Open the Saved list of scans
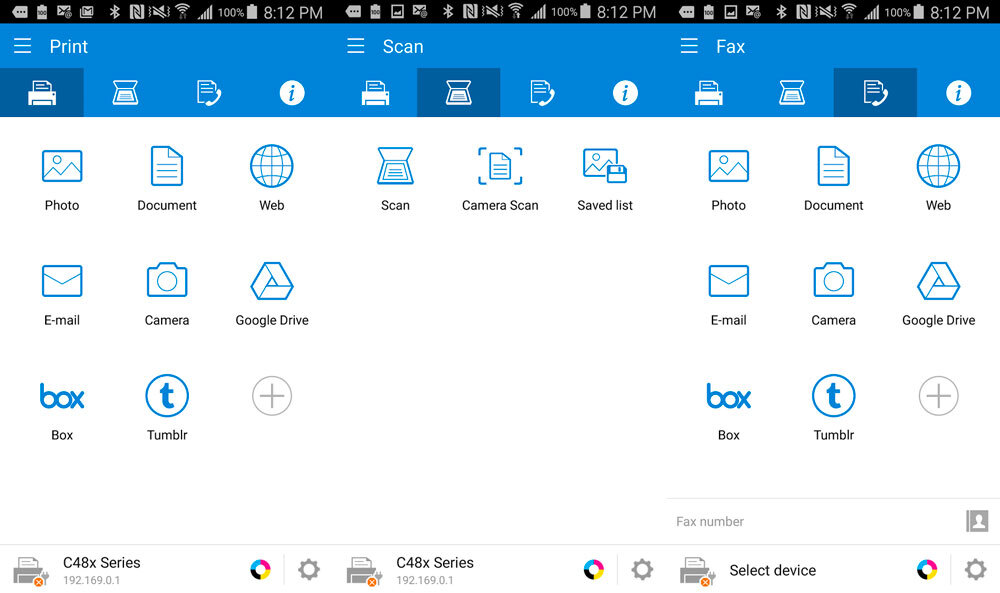The width and height of the screenshot is (1000, 593). click(x=605, y=178)
